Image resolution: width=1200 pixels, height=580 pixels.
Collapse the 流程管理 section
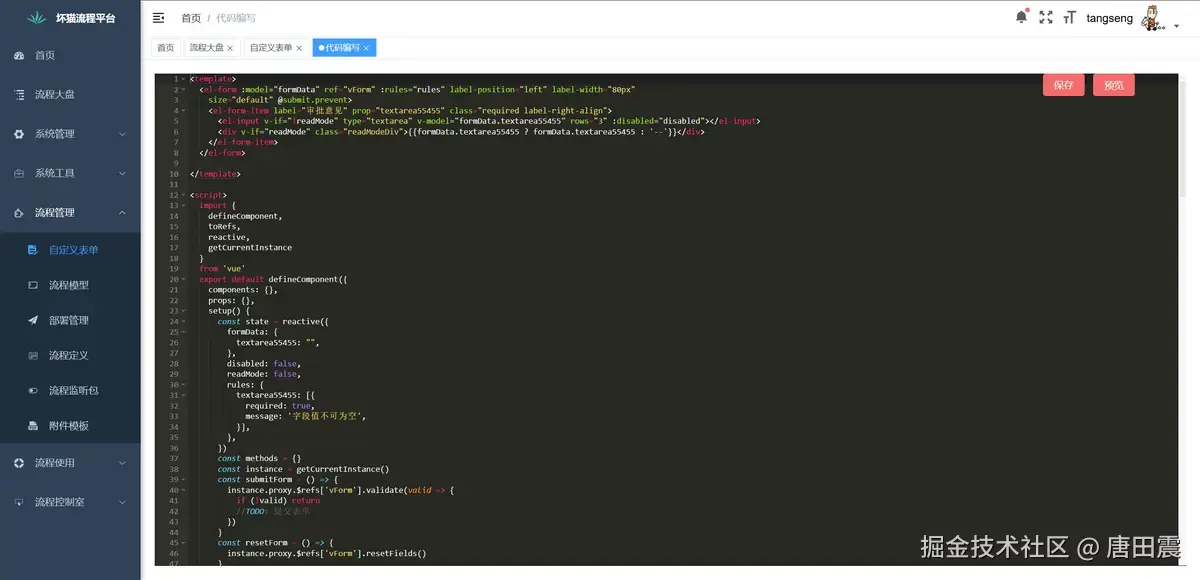[x=55, y=211]
